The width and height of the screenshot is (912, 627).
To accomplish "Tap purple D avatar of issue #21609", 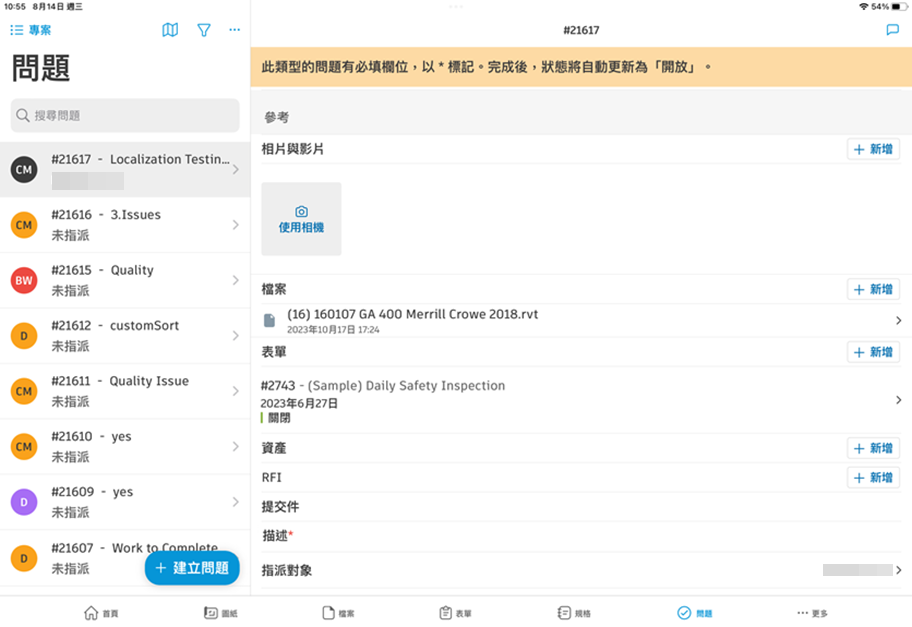I will tap(24, 502).
